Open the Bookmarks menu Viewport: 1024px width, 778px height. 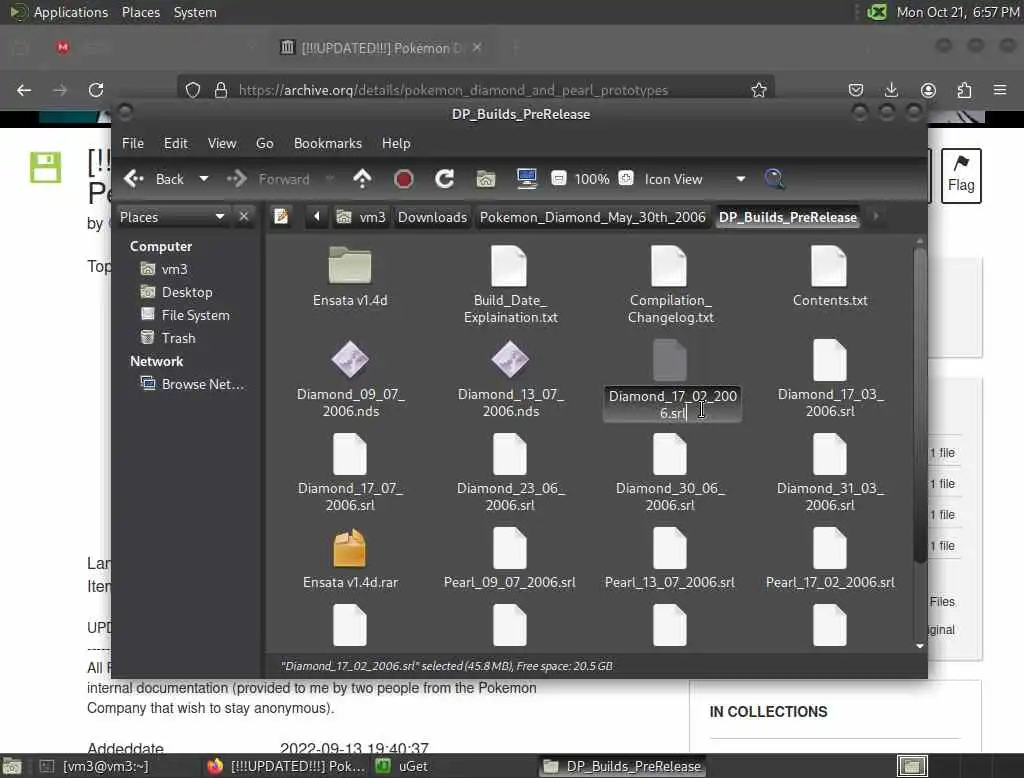pos(328,143)
